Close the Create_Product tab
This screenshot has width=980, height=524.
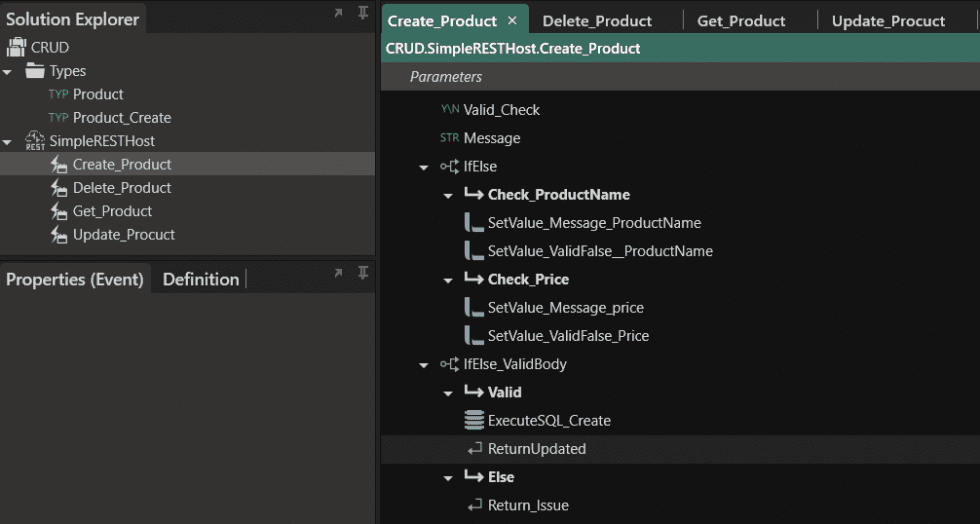pyautogui.click(x=512, y=21)
